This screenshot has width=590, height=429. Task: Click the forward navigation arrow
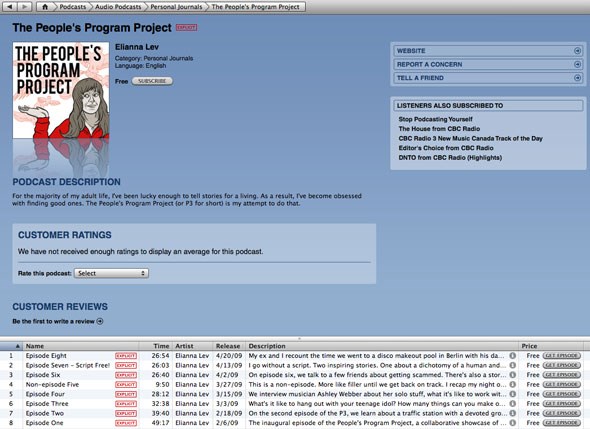tap(24, 6)
